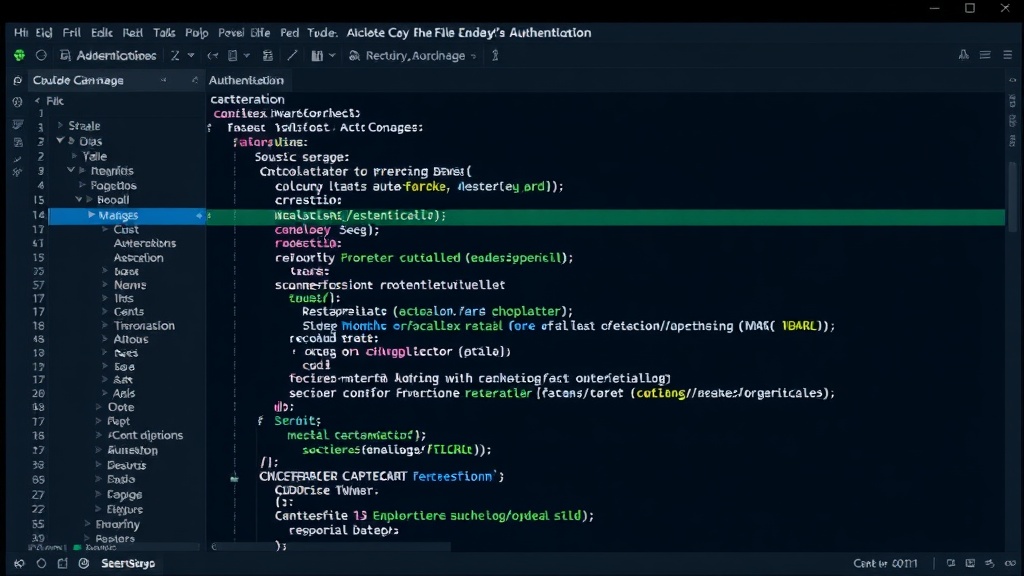Open the Eid menu

[44, 33]
